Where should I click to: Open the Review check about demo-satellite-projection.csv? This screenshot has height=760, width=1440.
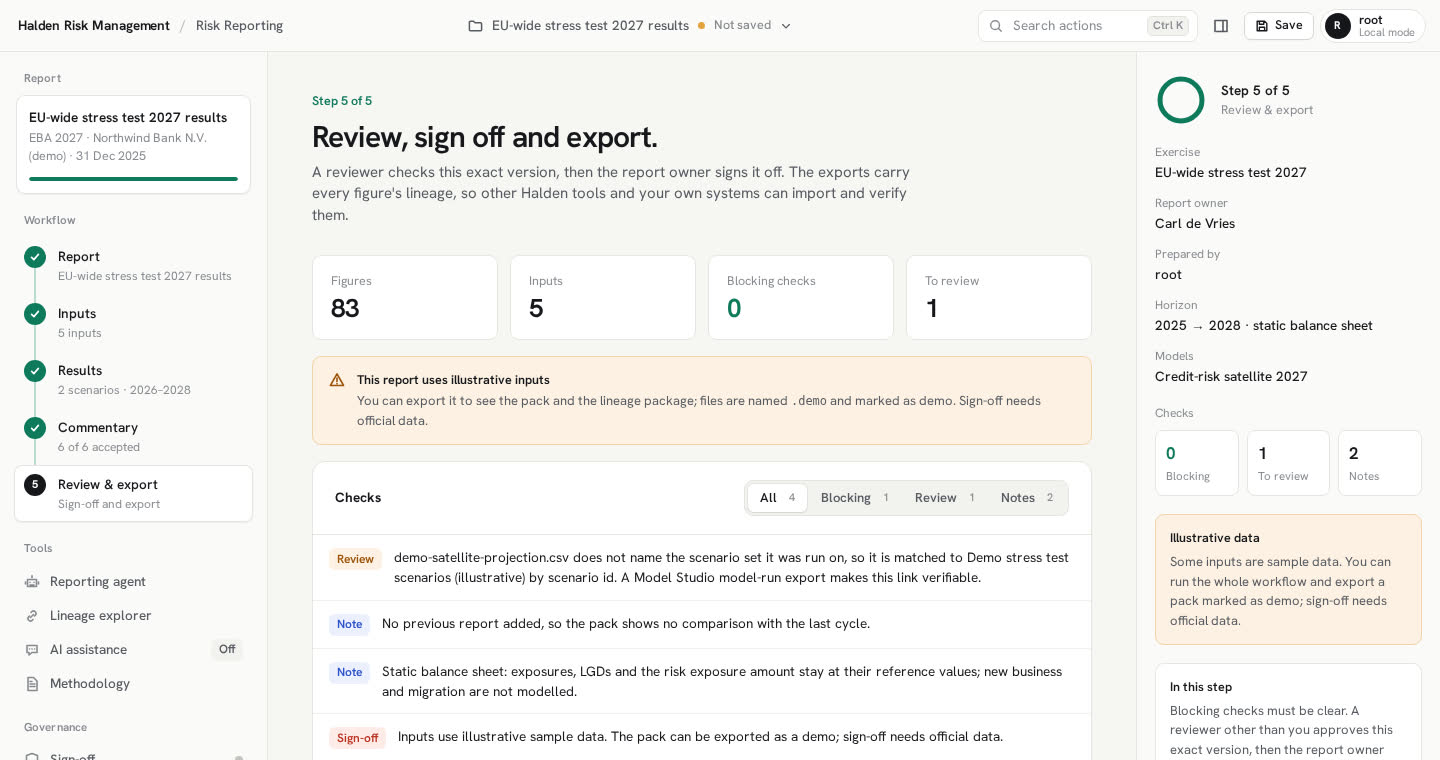[x=702, y=568]
